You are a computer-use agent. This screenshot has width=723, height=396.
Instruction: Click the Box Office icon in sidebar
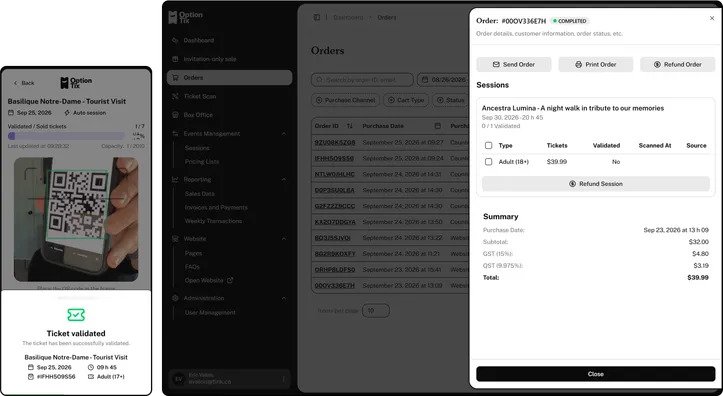175,115
